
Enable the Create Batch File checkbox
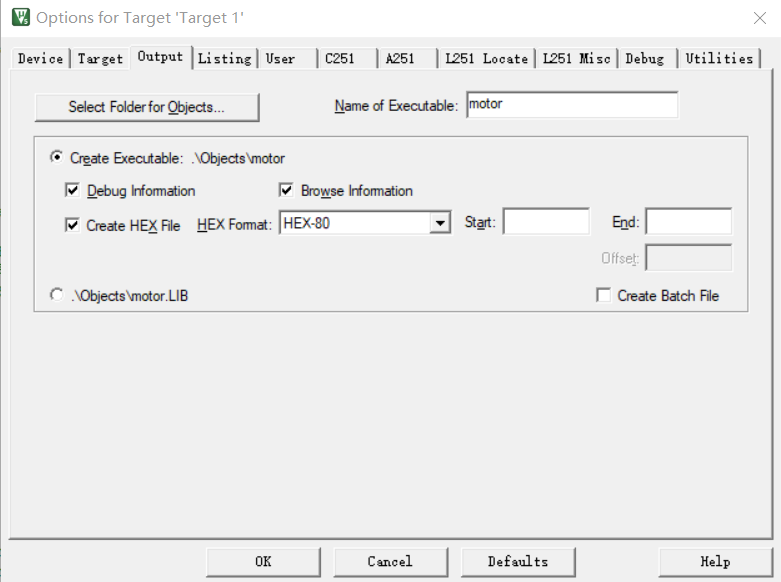pyautogui.click(x=604, y=295)
